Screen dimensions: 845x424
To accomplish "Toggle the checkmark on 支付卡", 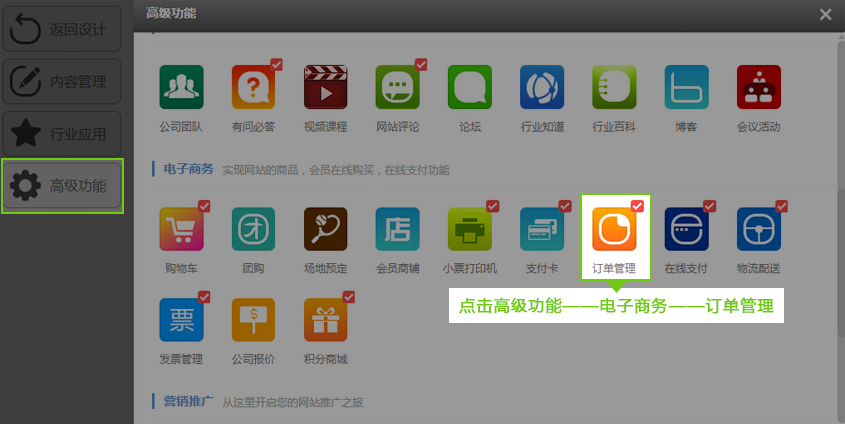I will (565, 206).
